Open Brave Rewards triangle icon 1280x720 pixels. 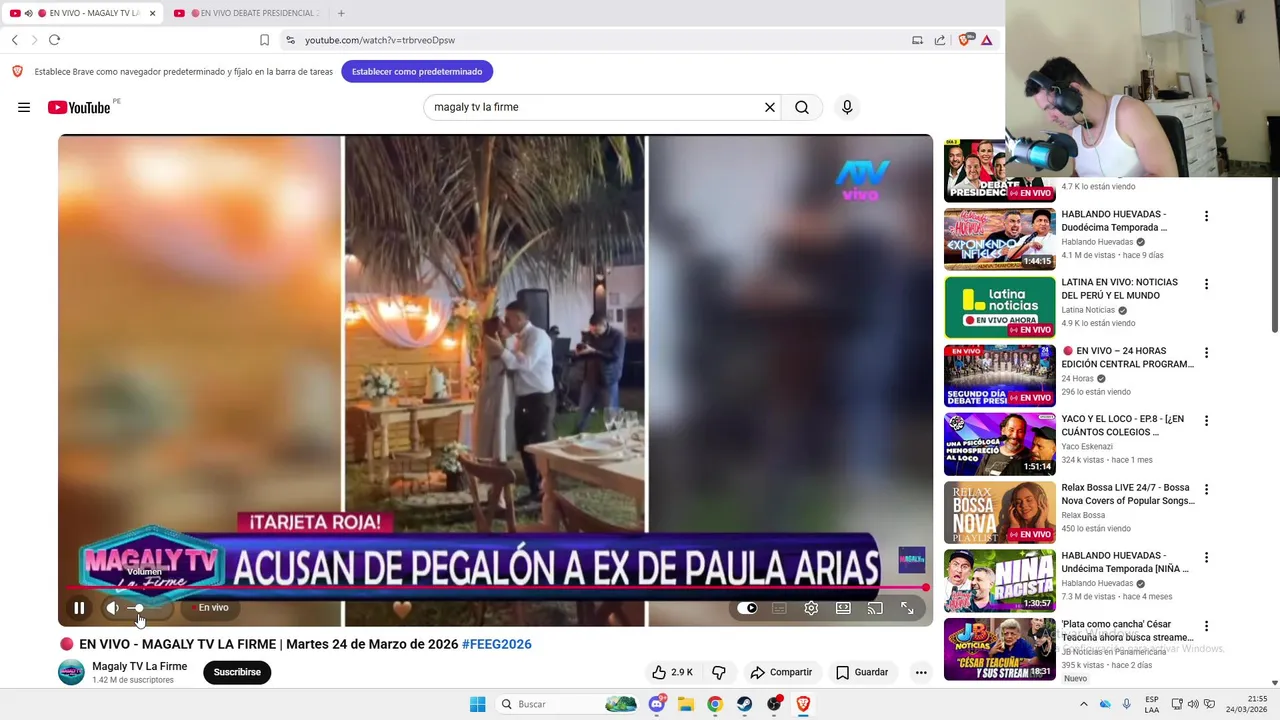(986, 40)
